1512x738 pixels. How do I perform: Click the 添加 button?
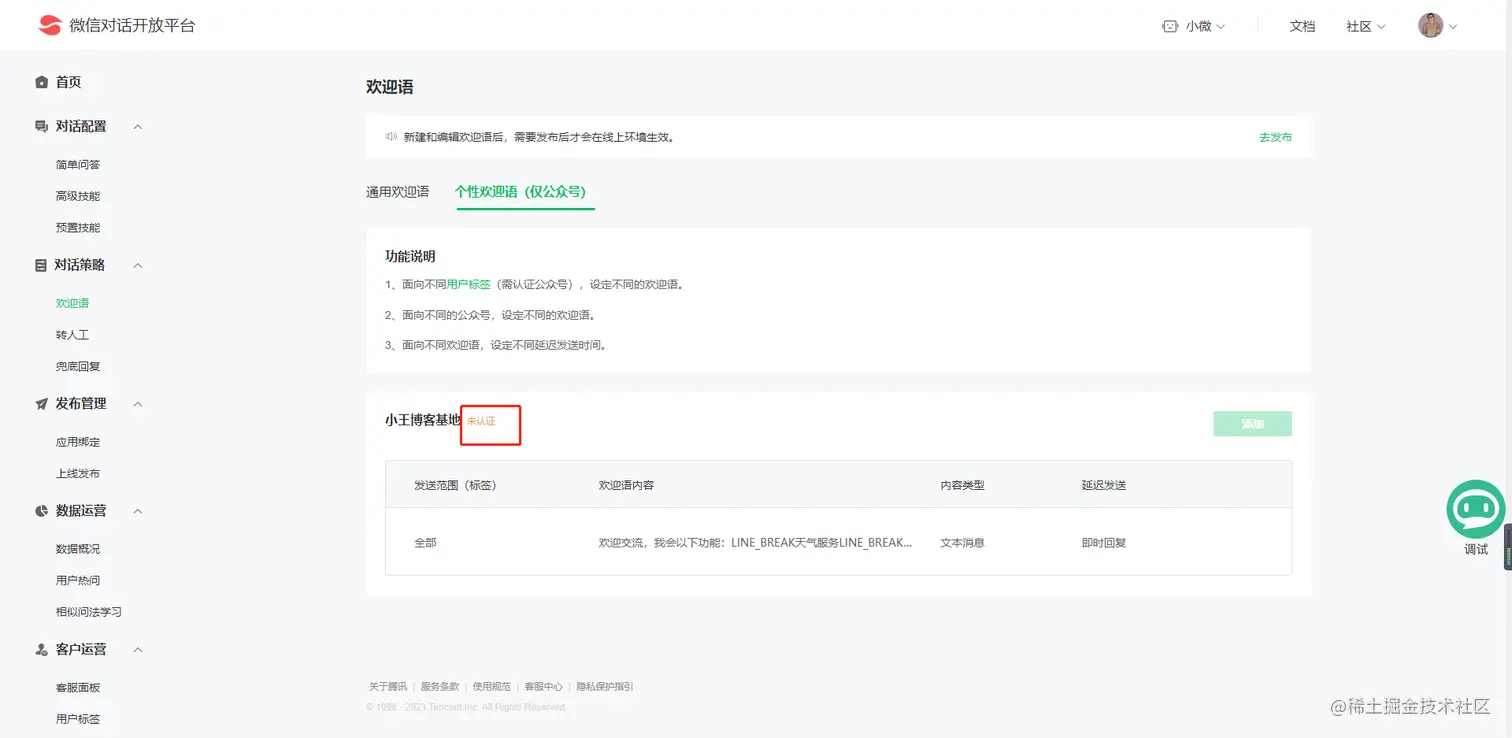tap(1252, 423)
